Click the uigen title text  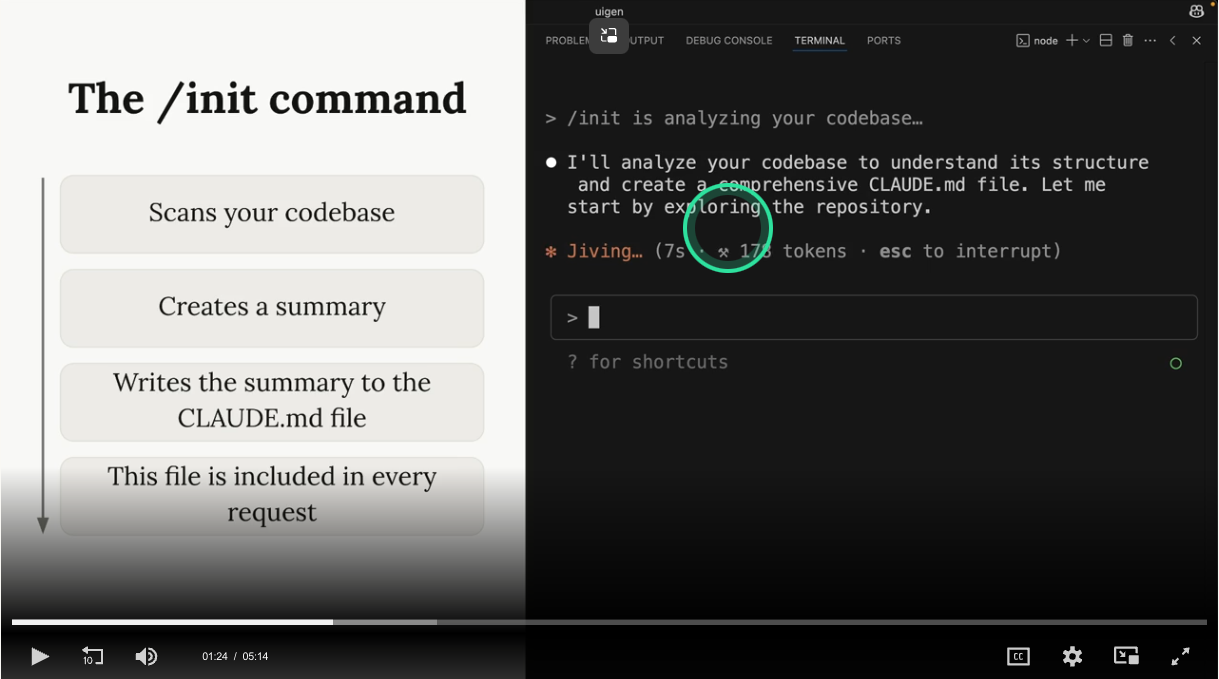click(609, 12)
